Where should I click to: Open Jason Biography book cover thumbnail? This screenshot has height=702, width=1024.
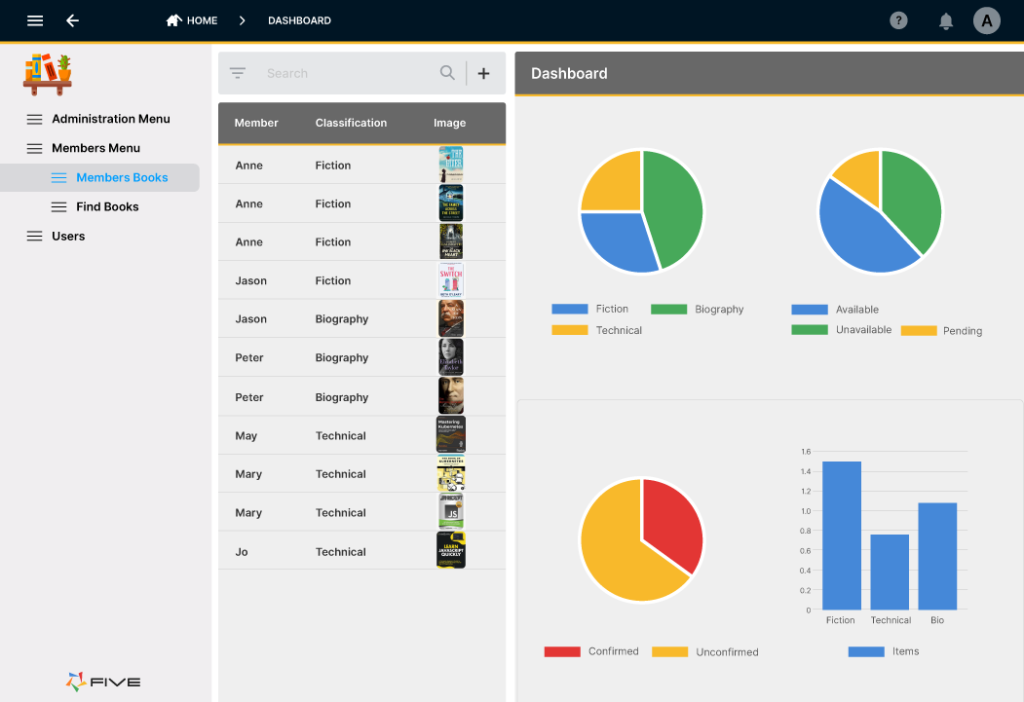451,319
